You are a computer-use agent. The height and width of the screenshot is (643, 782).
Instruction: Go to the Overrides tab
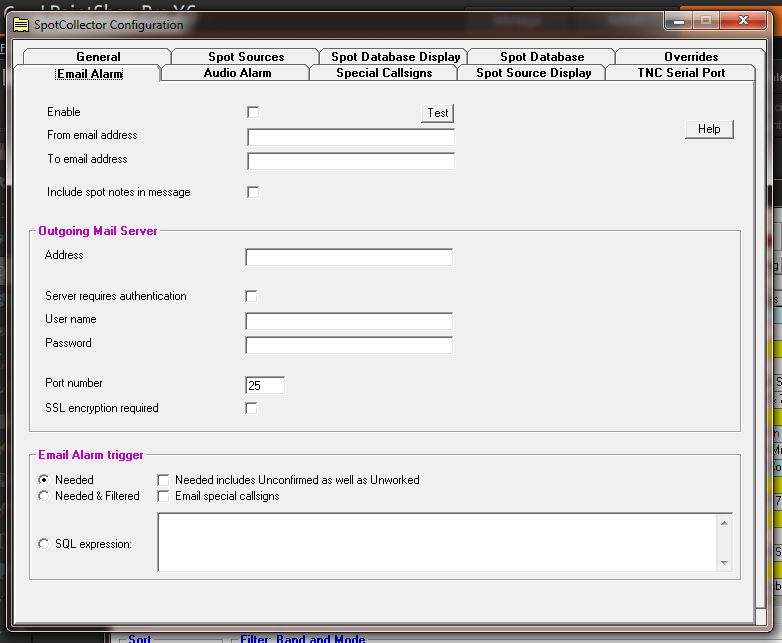691,56
